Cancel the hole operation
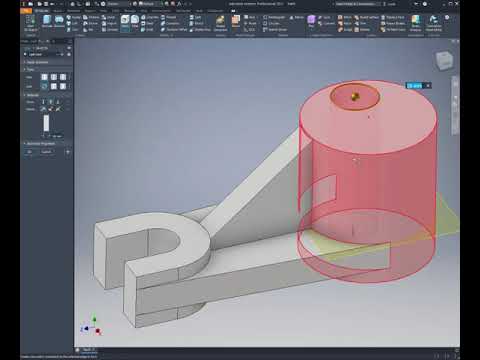480x360 pixels. (x=46, y=152)
